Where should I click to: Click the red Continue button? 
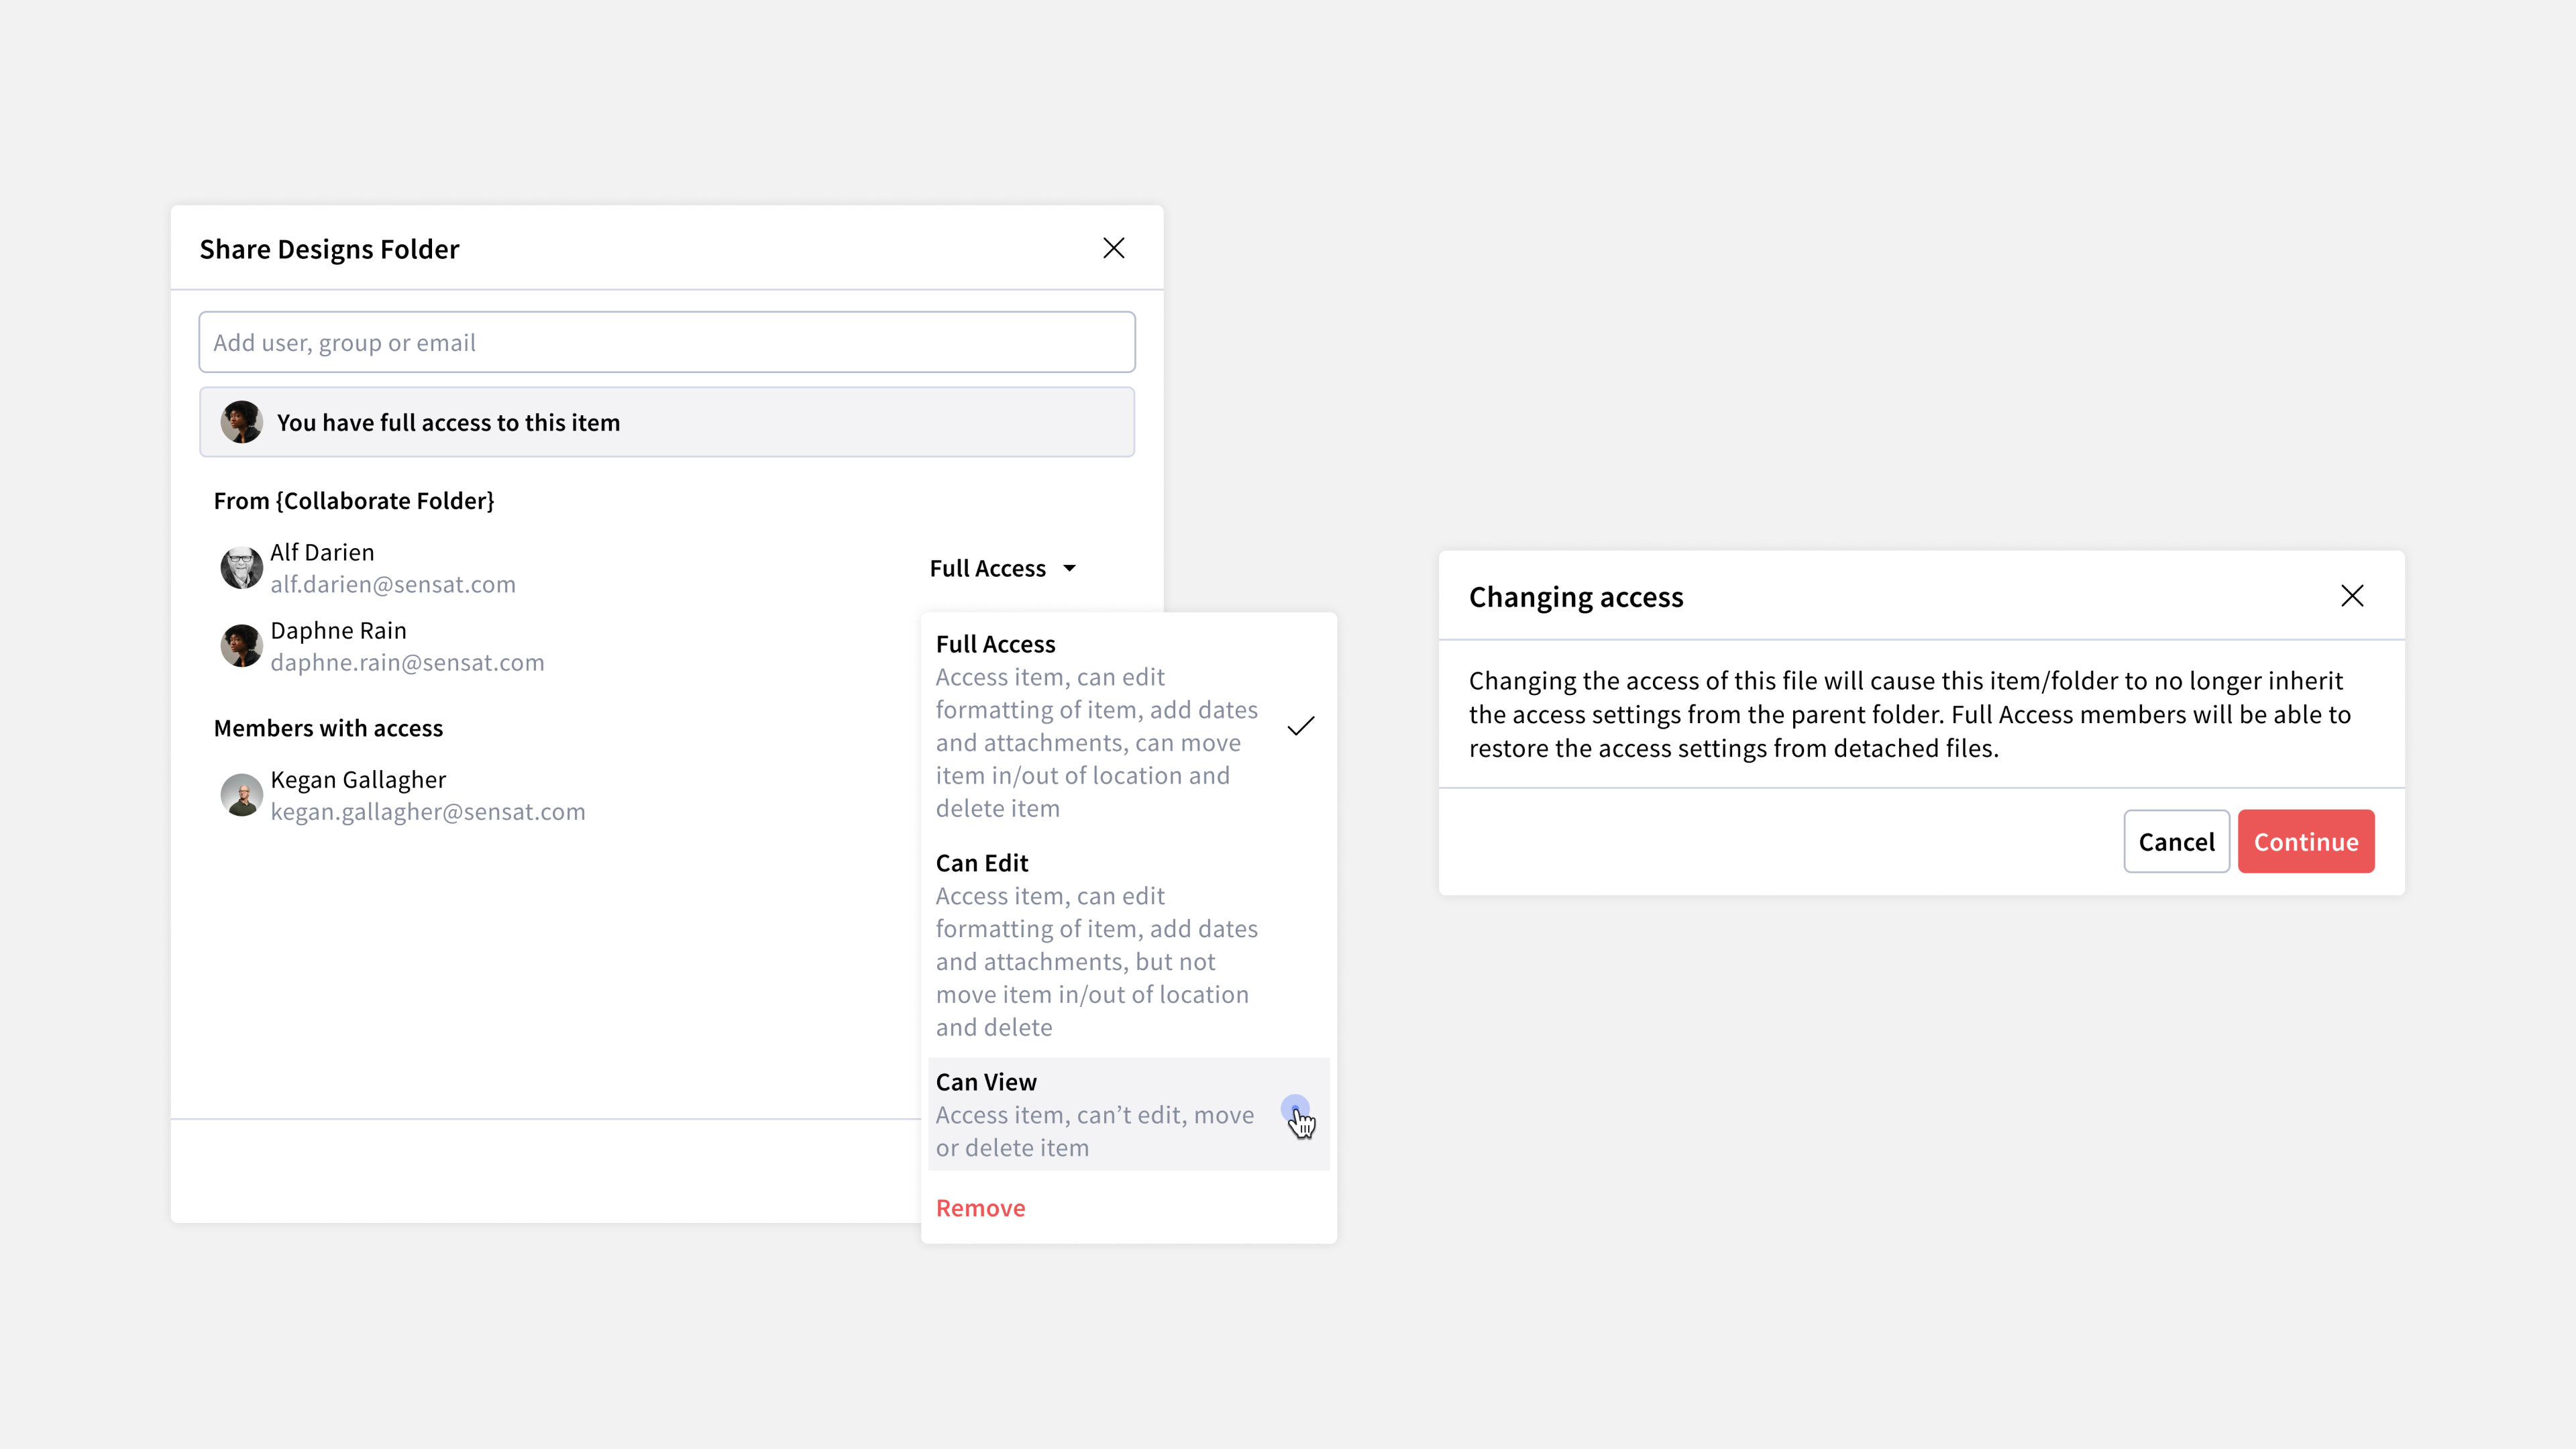2306,841
